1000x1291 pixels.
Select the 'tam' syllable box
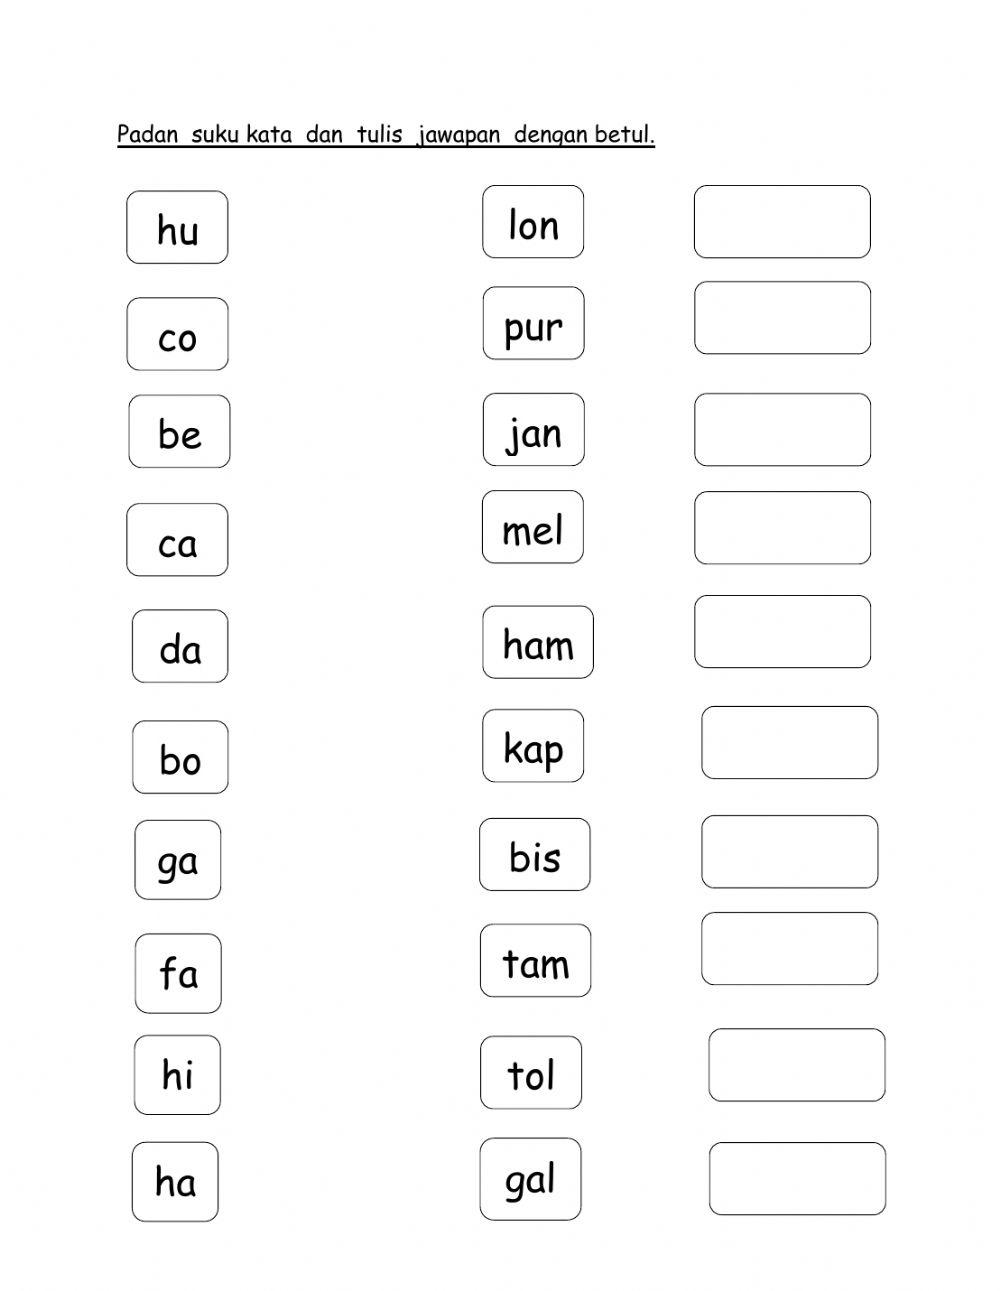tap(535, 961)
